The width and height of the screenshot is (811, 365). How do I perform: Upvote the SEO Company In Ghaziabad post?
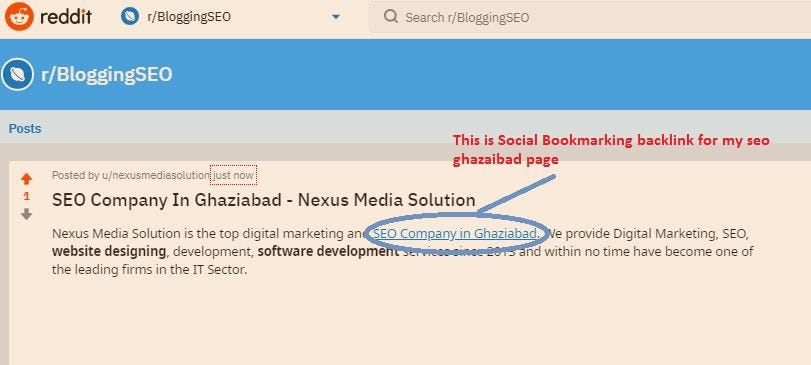(x=26, y=179)
